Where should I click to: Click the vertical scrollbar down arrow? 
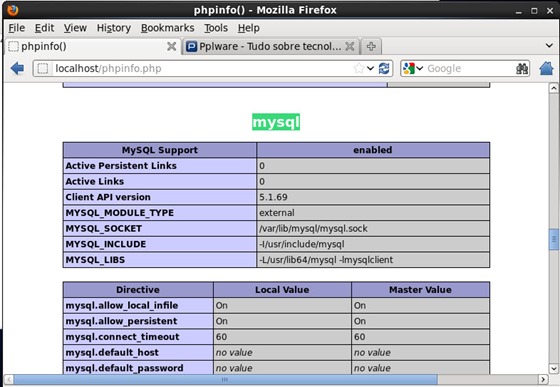[554, 368]
